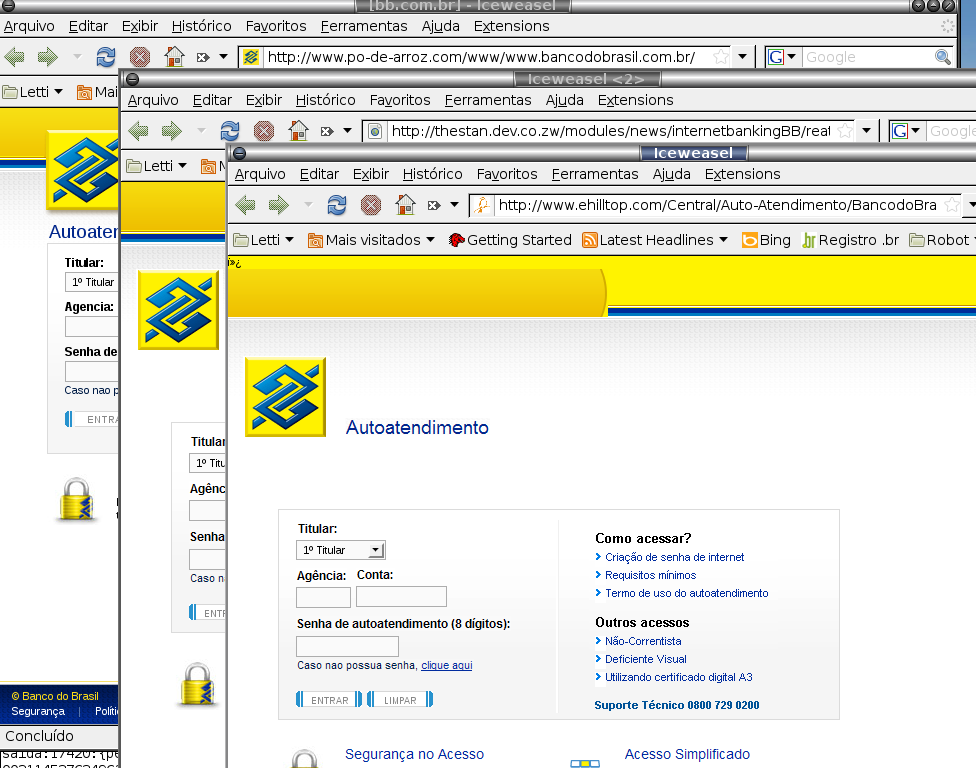This screenshot has height=768, width=976.
Task: Open Ajuda menu in front window
Action: (672, 174)
